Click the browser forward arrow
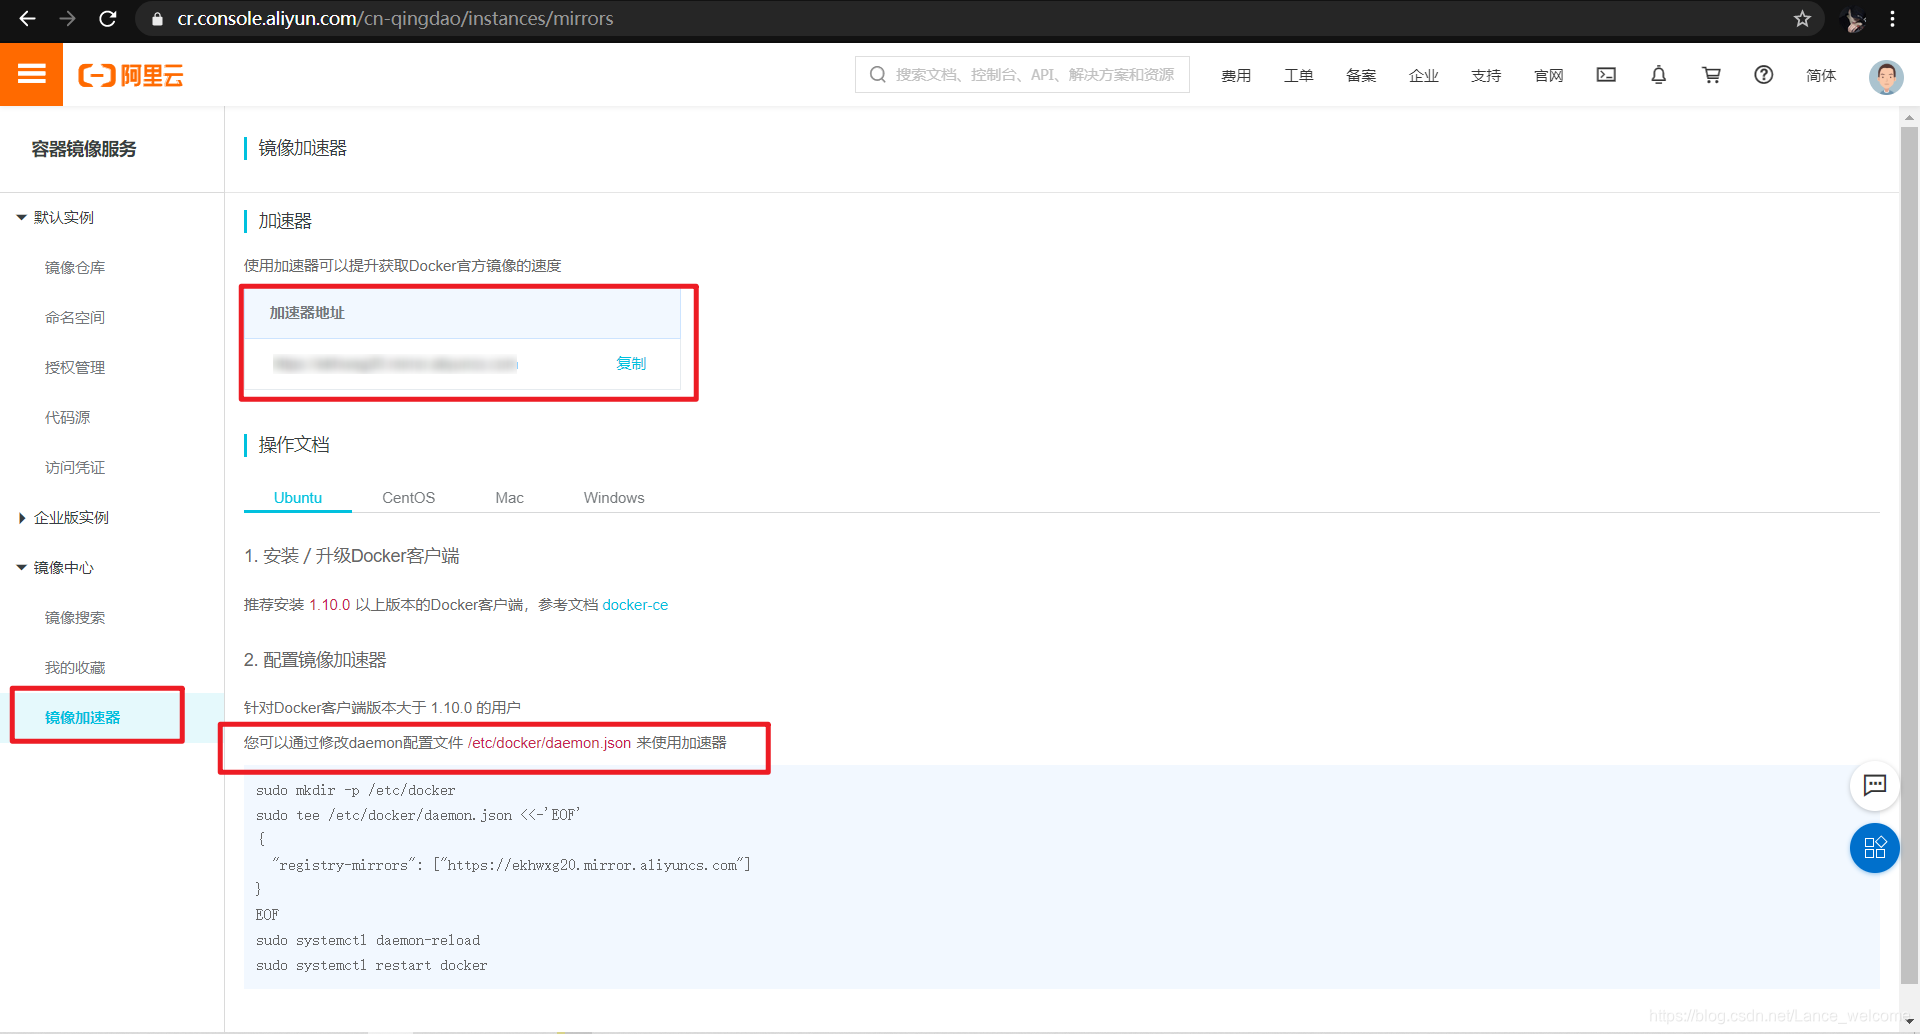The width and height of the screenshot is (1920, 1034). (x=67, y=18)
